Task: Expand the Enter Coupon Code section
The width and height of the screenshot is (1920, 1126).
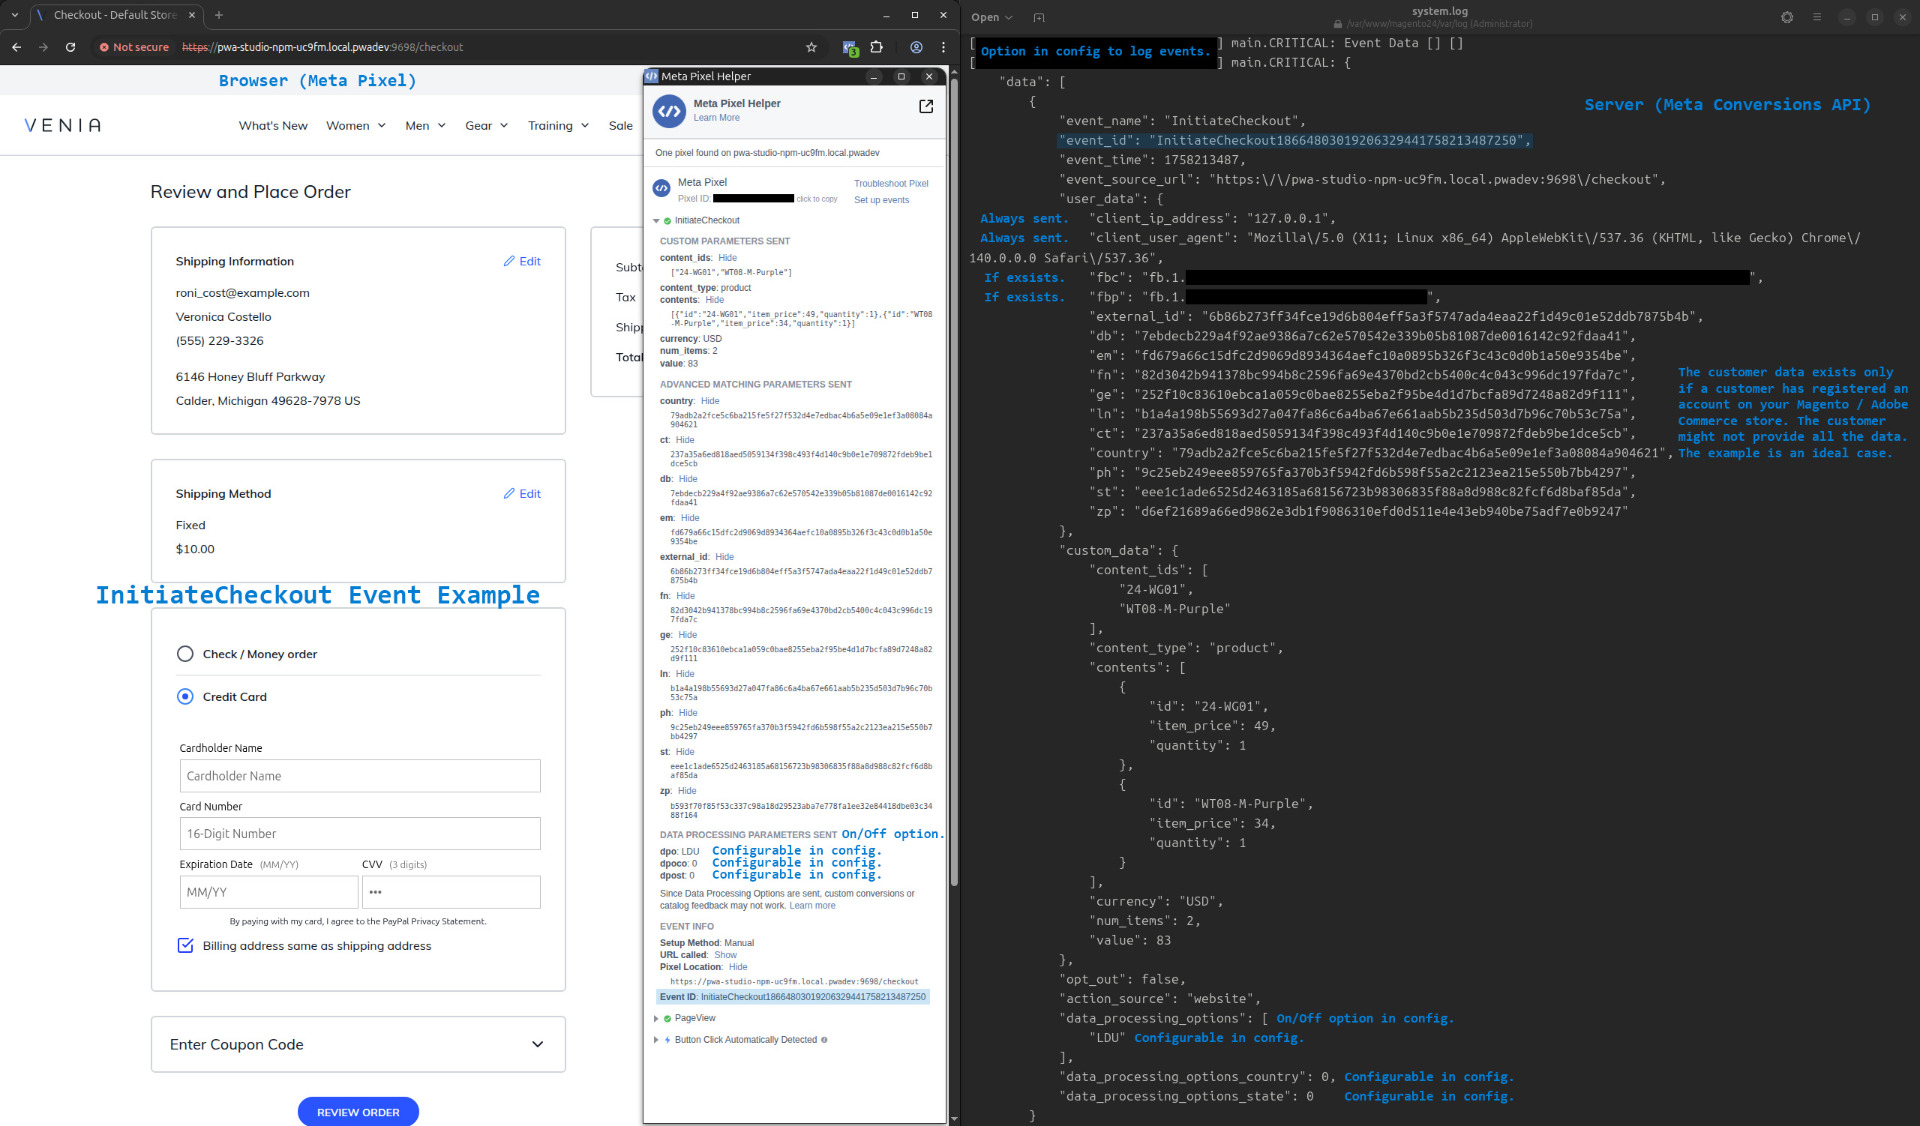Action: [x=358, y=1044]
